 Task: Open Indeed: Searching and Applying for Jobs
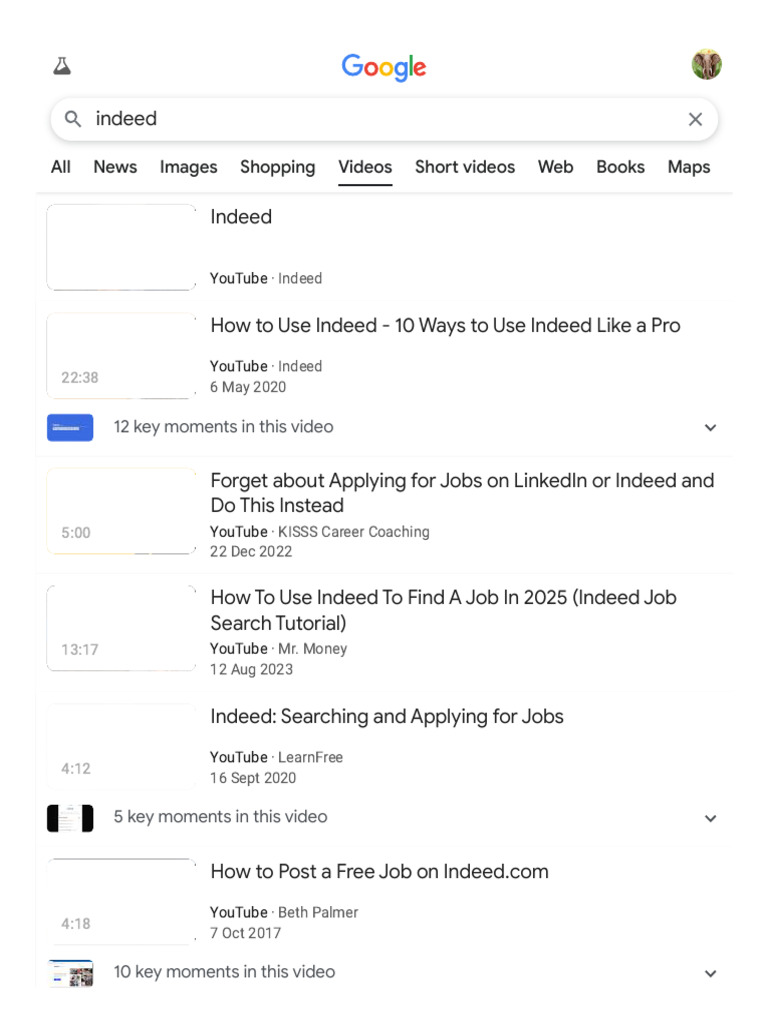tap(387, 716)
